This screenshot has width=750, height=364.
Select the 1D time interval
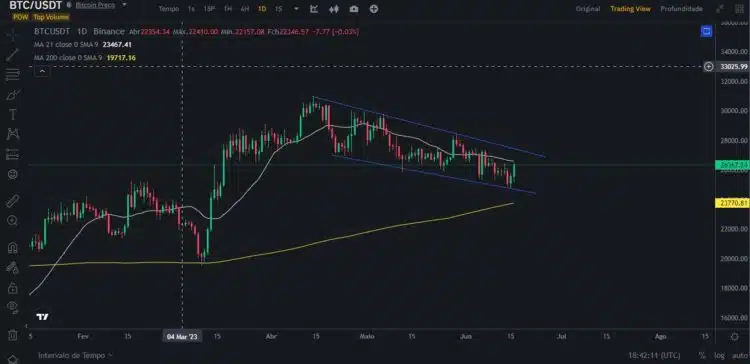(x=262, y=9)
